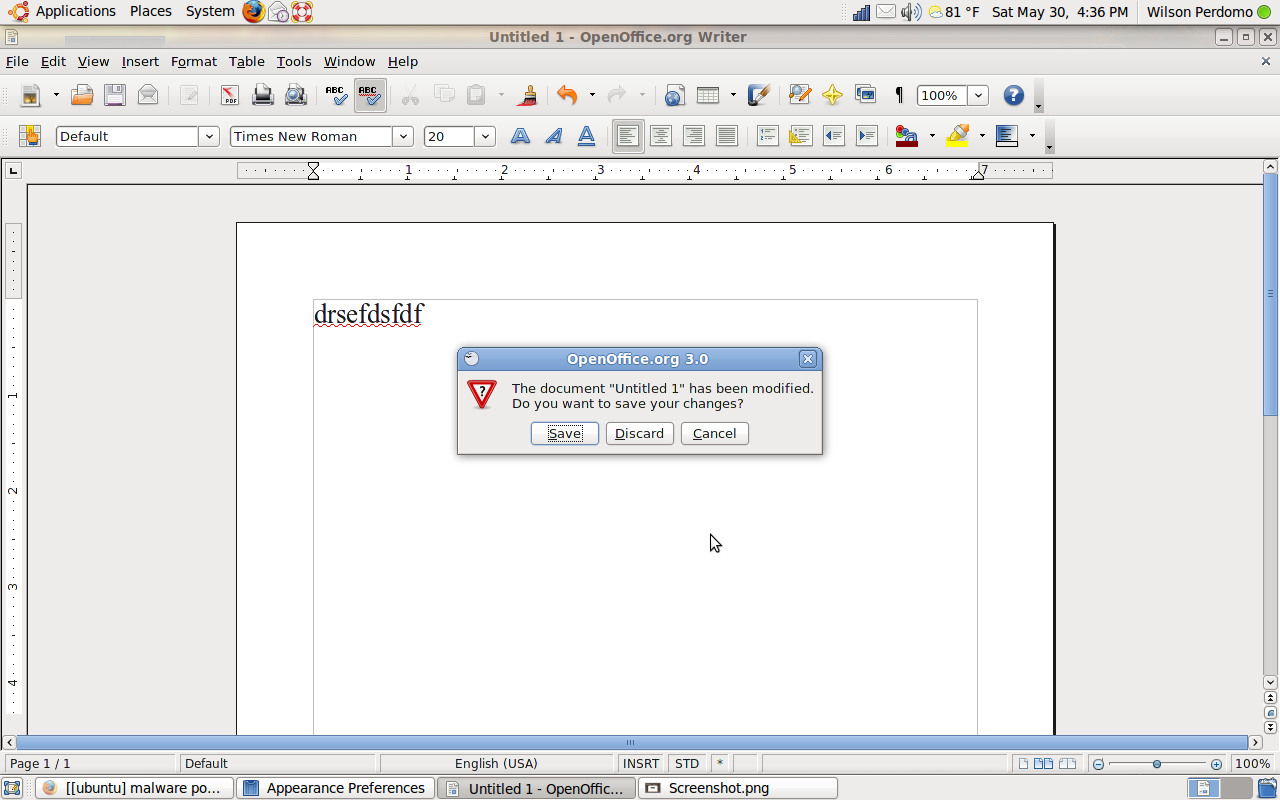This screenshot has width=1280, height=800.
Task: Open the Insert menu
Action: coord(140,61)
